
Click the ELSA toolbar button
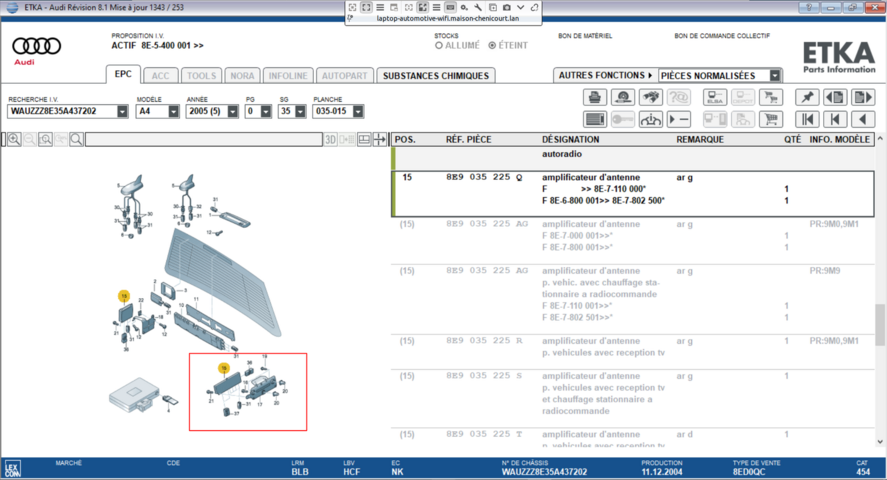click(715, 97)
